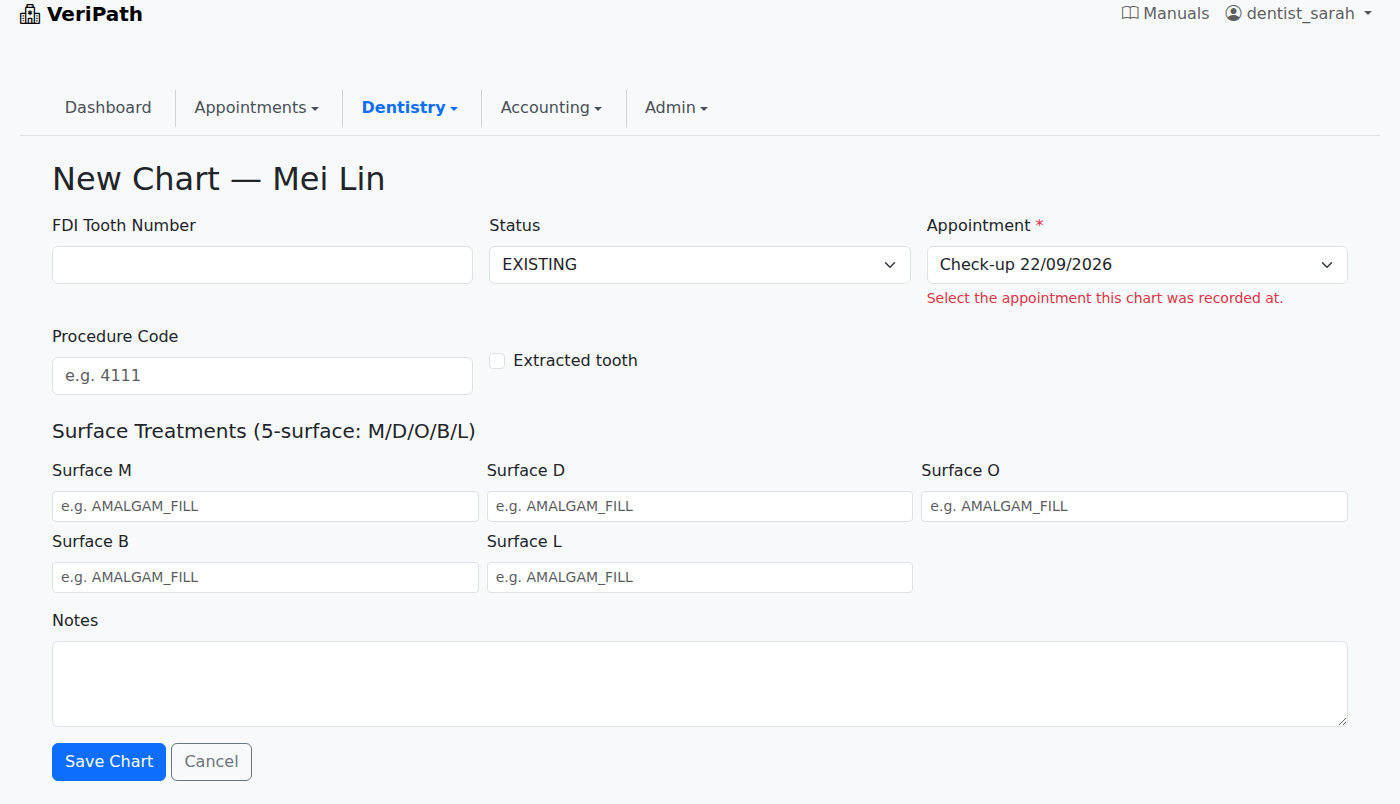Click the red appointment help text
The height and width of the screenshot is (804, 1400).
pyautogui.click(x=1105, y=298)
